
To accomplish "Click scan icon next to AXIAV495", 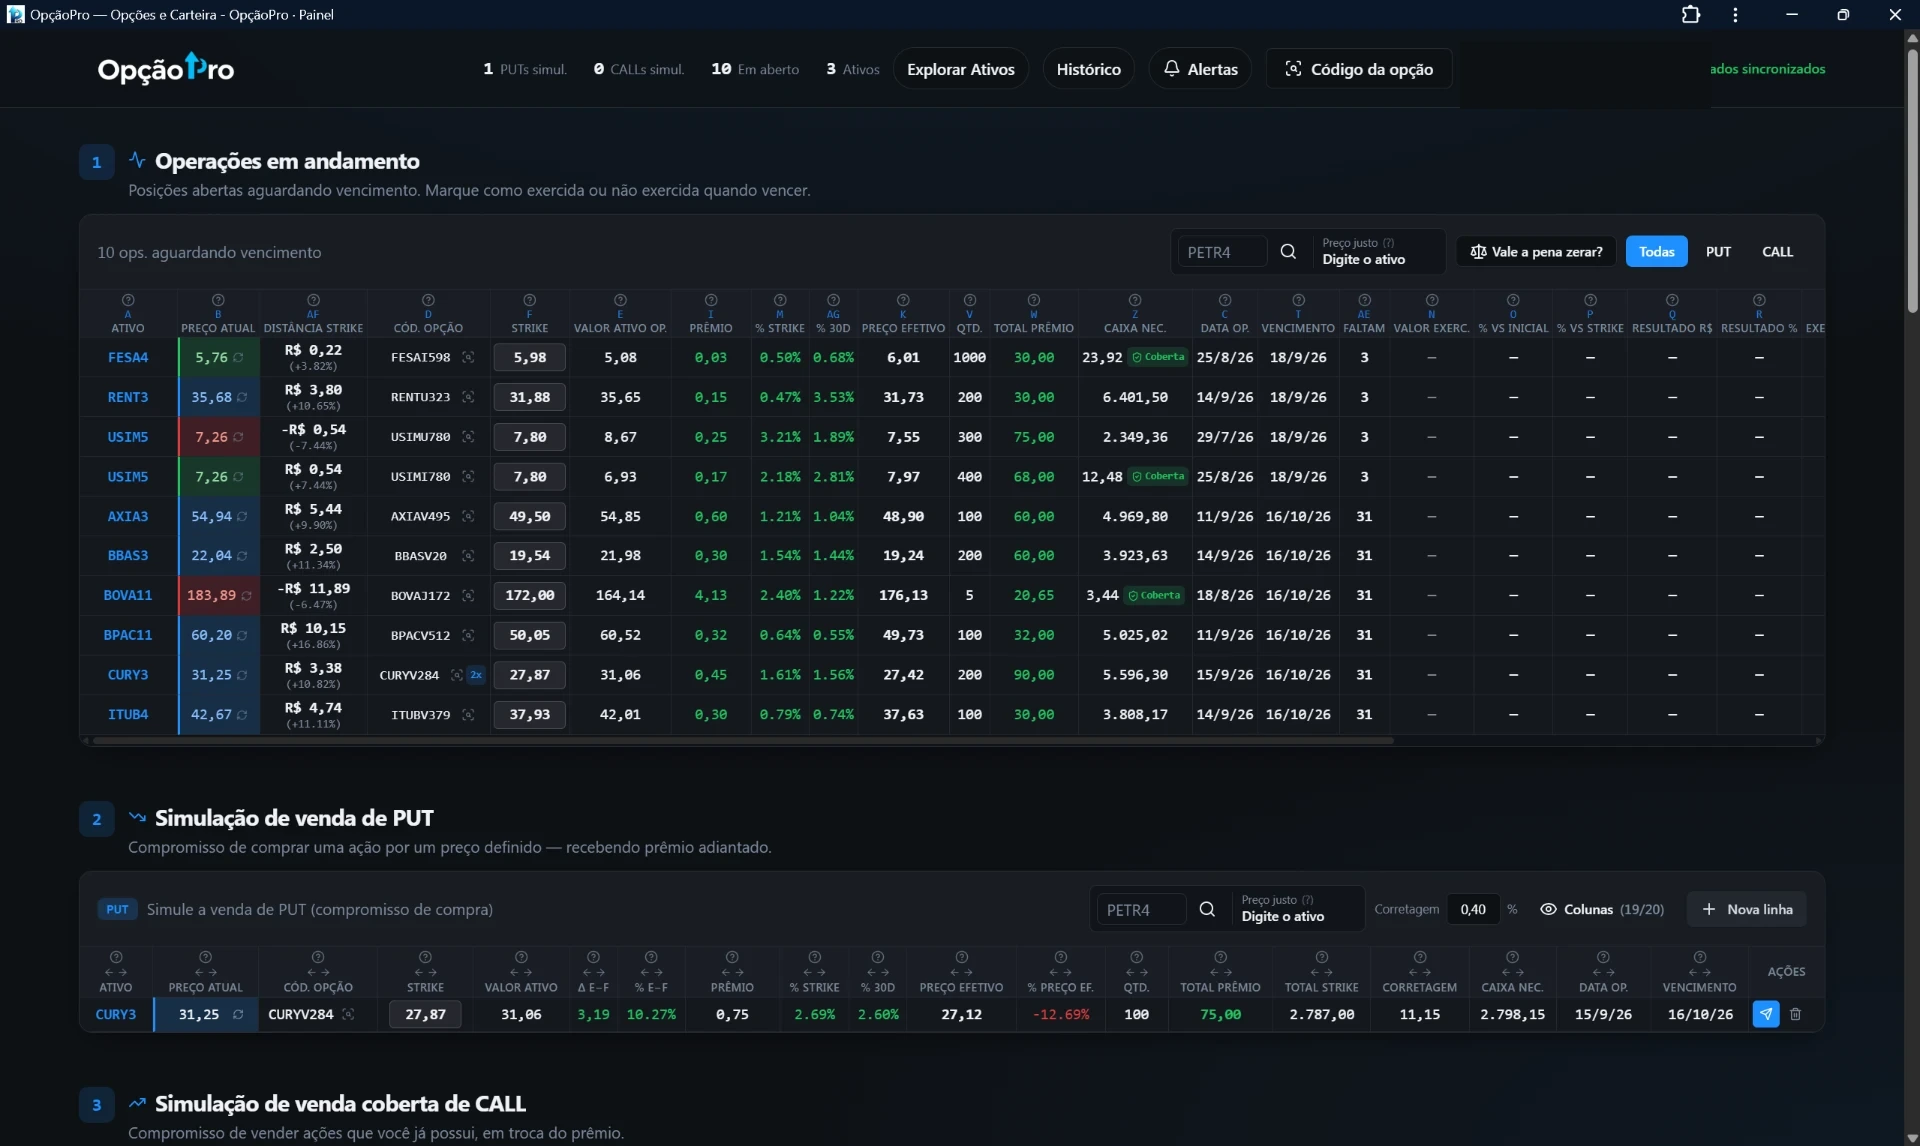I will [x=468, y=517].
